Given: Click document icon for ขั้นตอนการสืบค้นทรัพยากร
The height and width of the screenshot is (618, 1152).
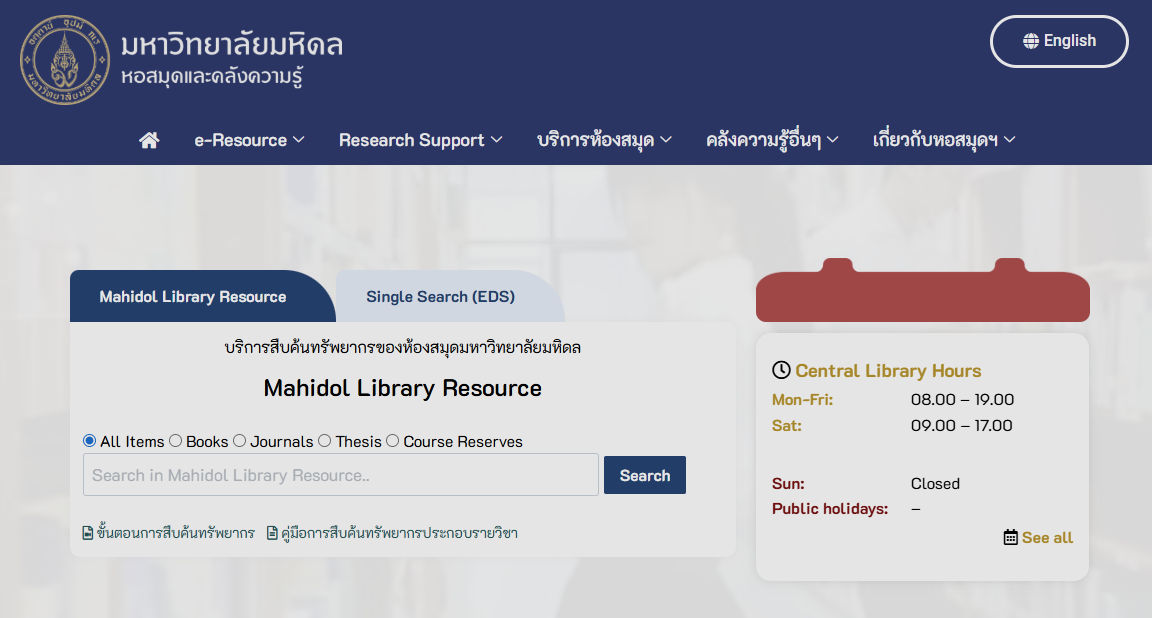Looking at the screenshot, I should tap(88, 533).
